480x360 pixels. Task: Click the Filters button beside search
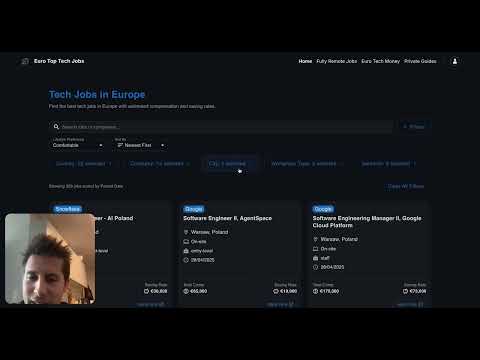[414, 127]
